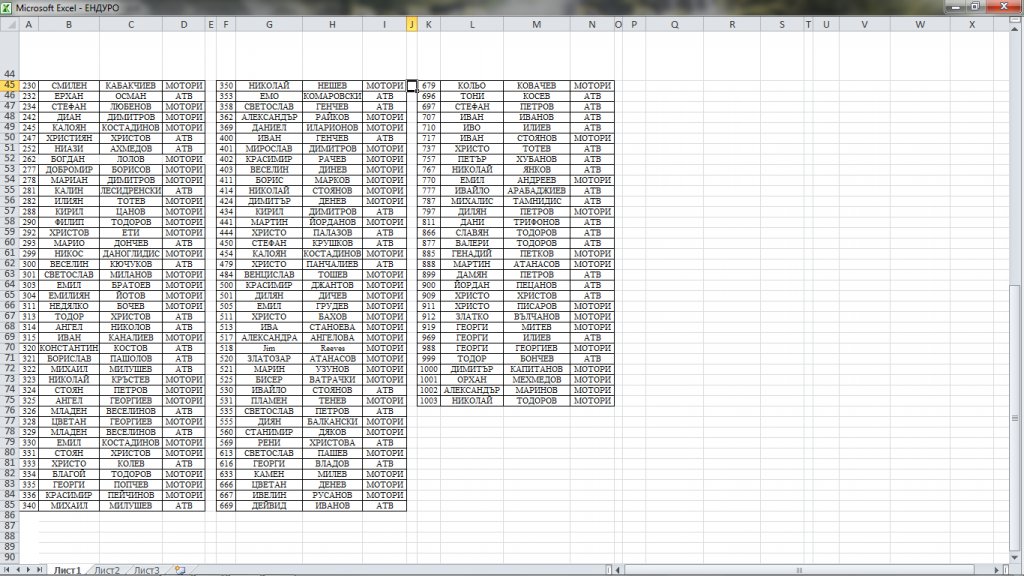The height and width of the screenshot is (576, 1024).
Task: Select cell containing КАПИТАНОВ
Action: [x=536, y=368]
